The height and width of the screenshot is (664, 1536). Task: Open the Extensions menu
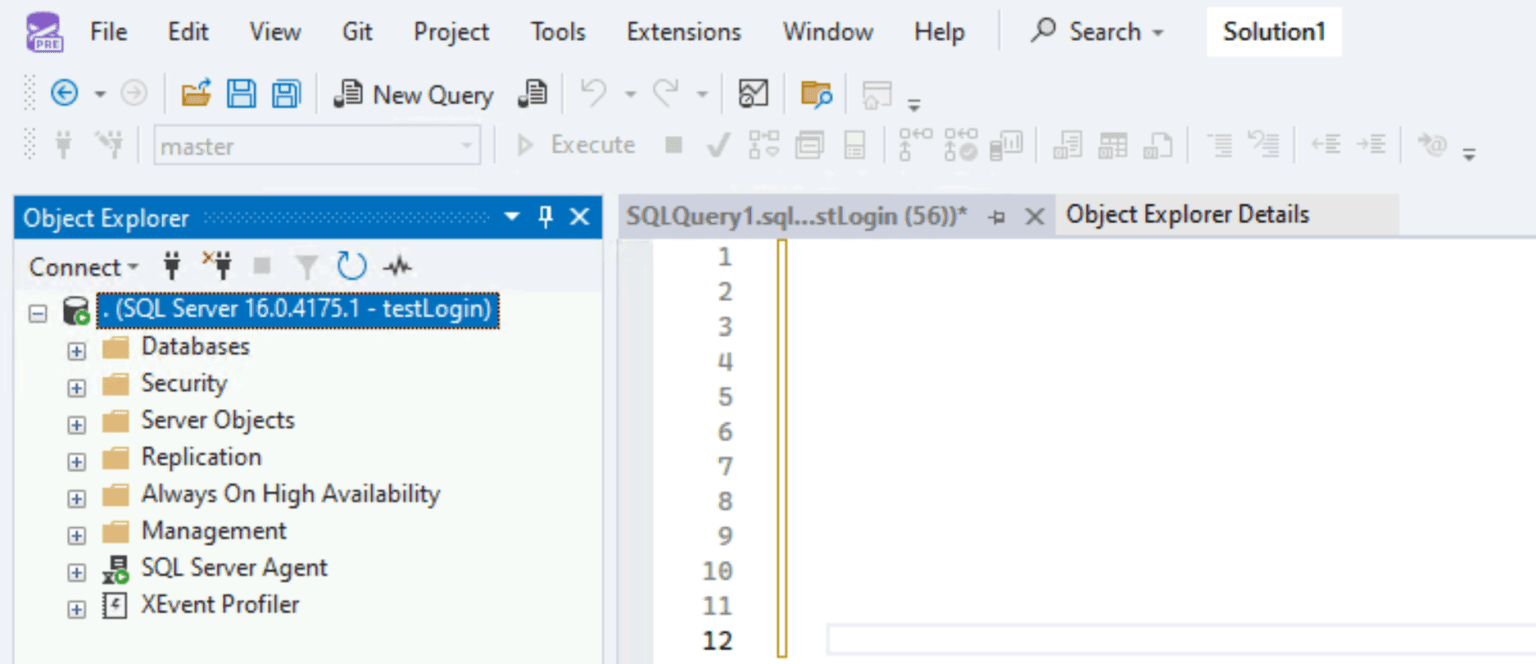click(684, 32)
